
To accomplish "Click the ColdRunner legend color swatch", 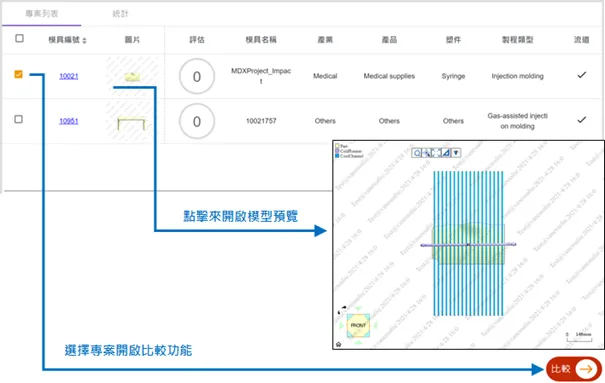I will 337,151.
